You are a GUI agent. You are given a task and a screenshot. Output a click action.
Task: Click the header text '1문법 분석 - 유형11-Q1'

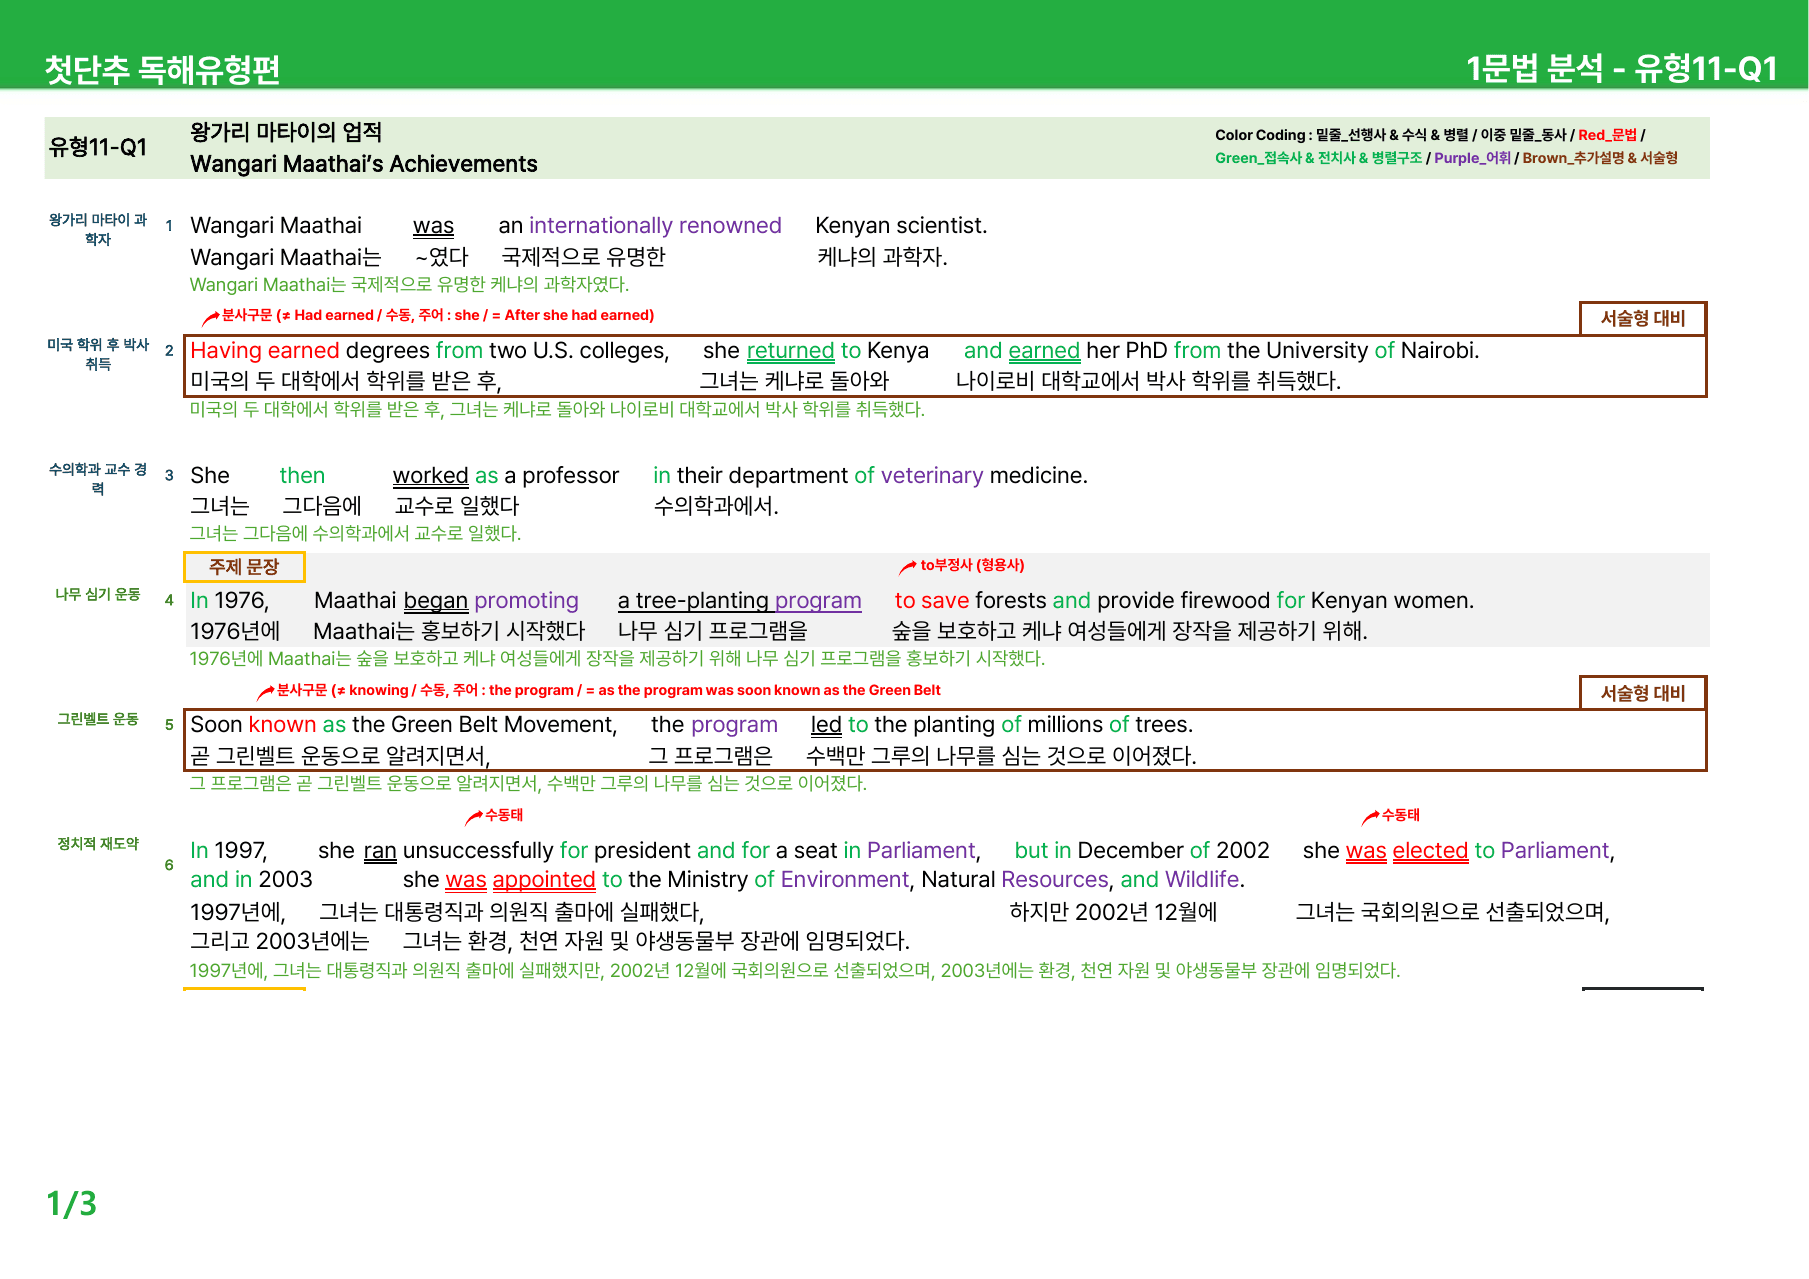(1621, 68)
